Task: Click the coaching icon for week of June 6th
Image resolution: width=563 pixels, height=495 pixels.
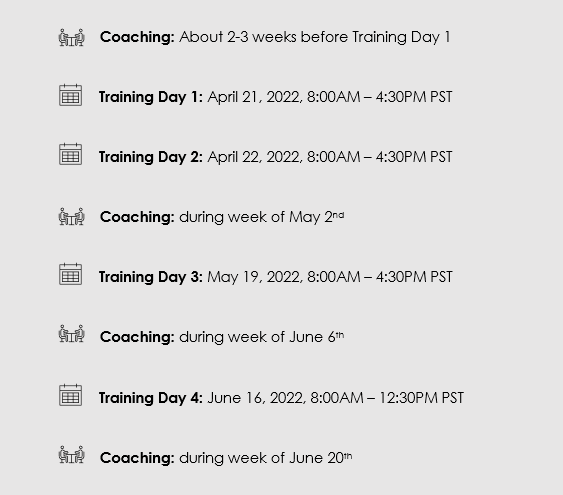Action: click(x=71, y=334)
